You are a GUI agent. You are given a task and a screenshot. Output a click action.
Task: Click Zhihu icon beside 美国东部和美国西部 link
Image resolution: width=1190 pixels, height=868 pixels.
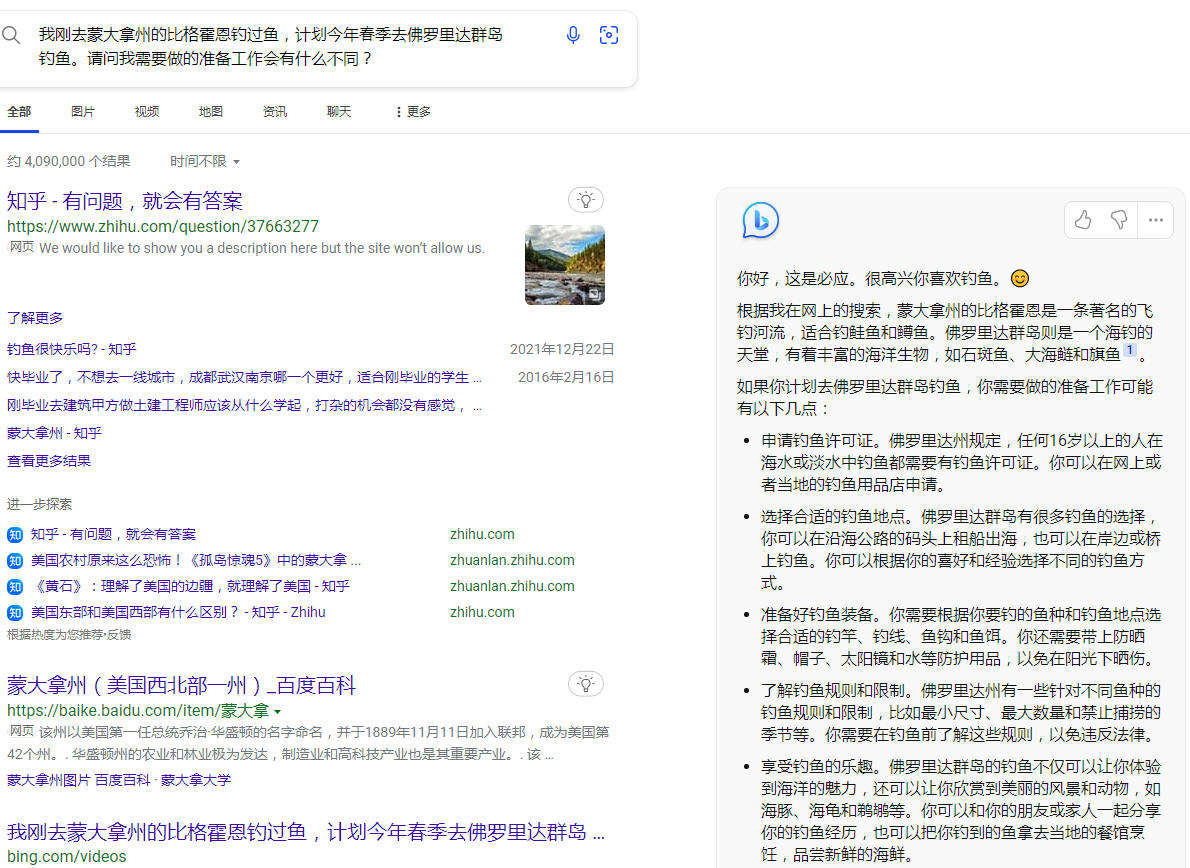[14, 613]
